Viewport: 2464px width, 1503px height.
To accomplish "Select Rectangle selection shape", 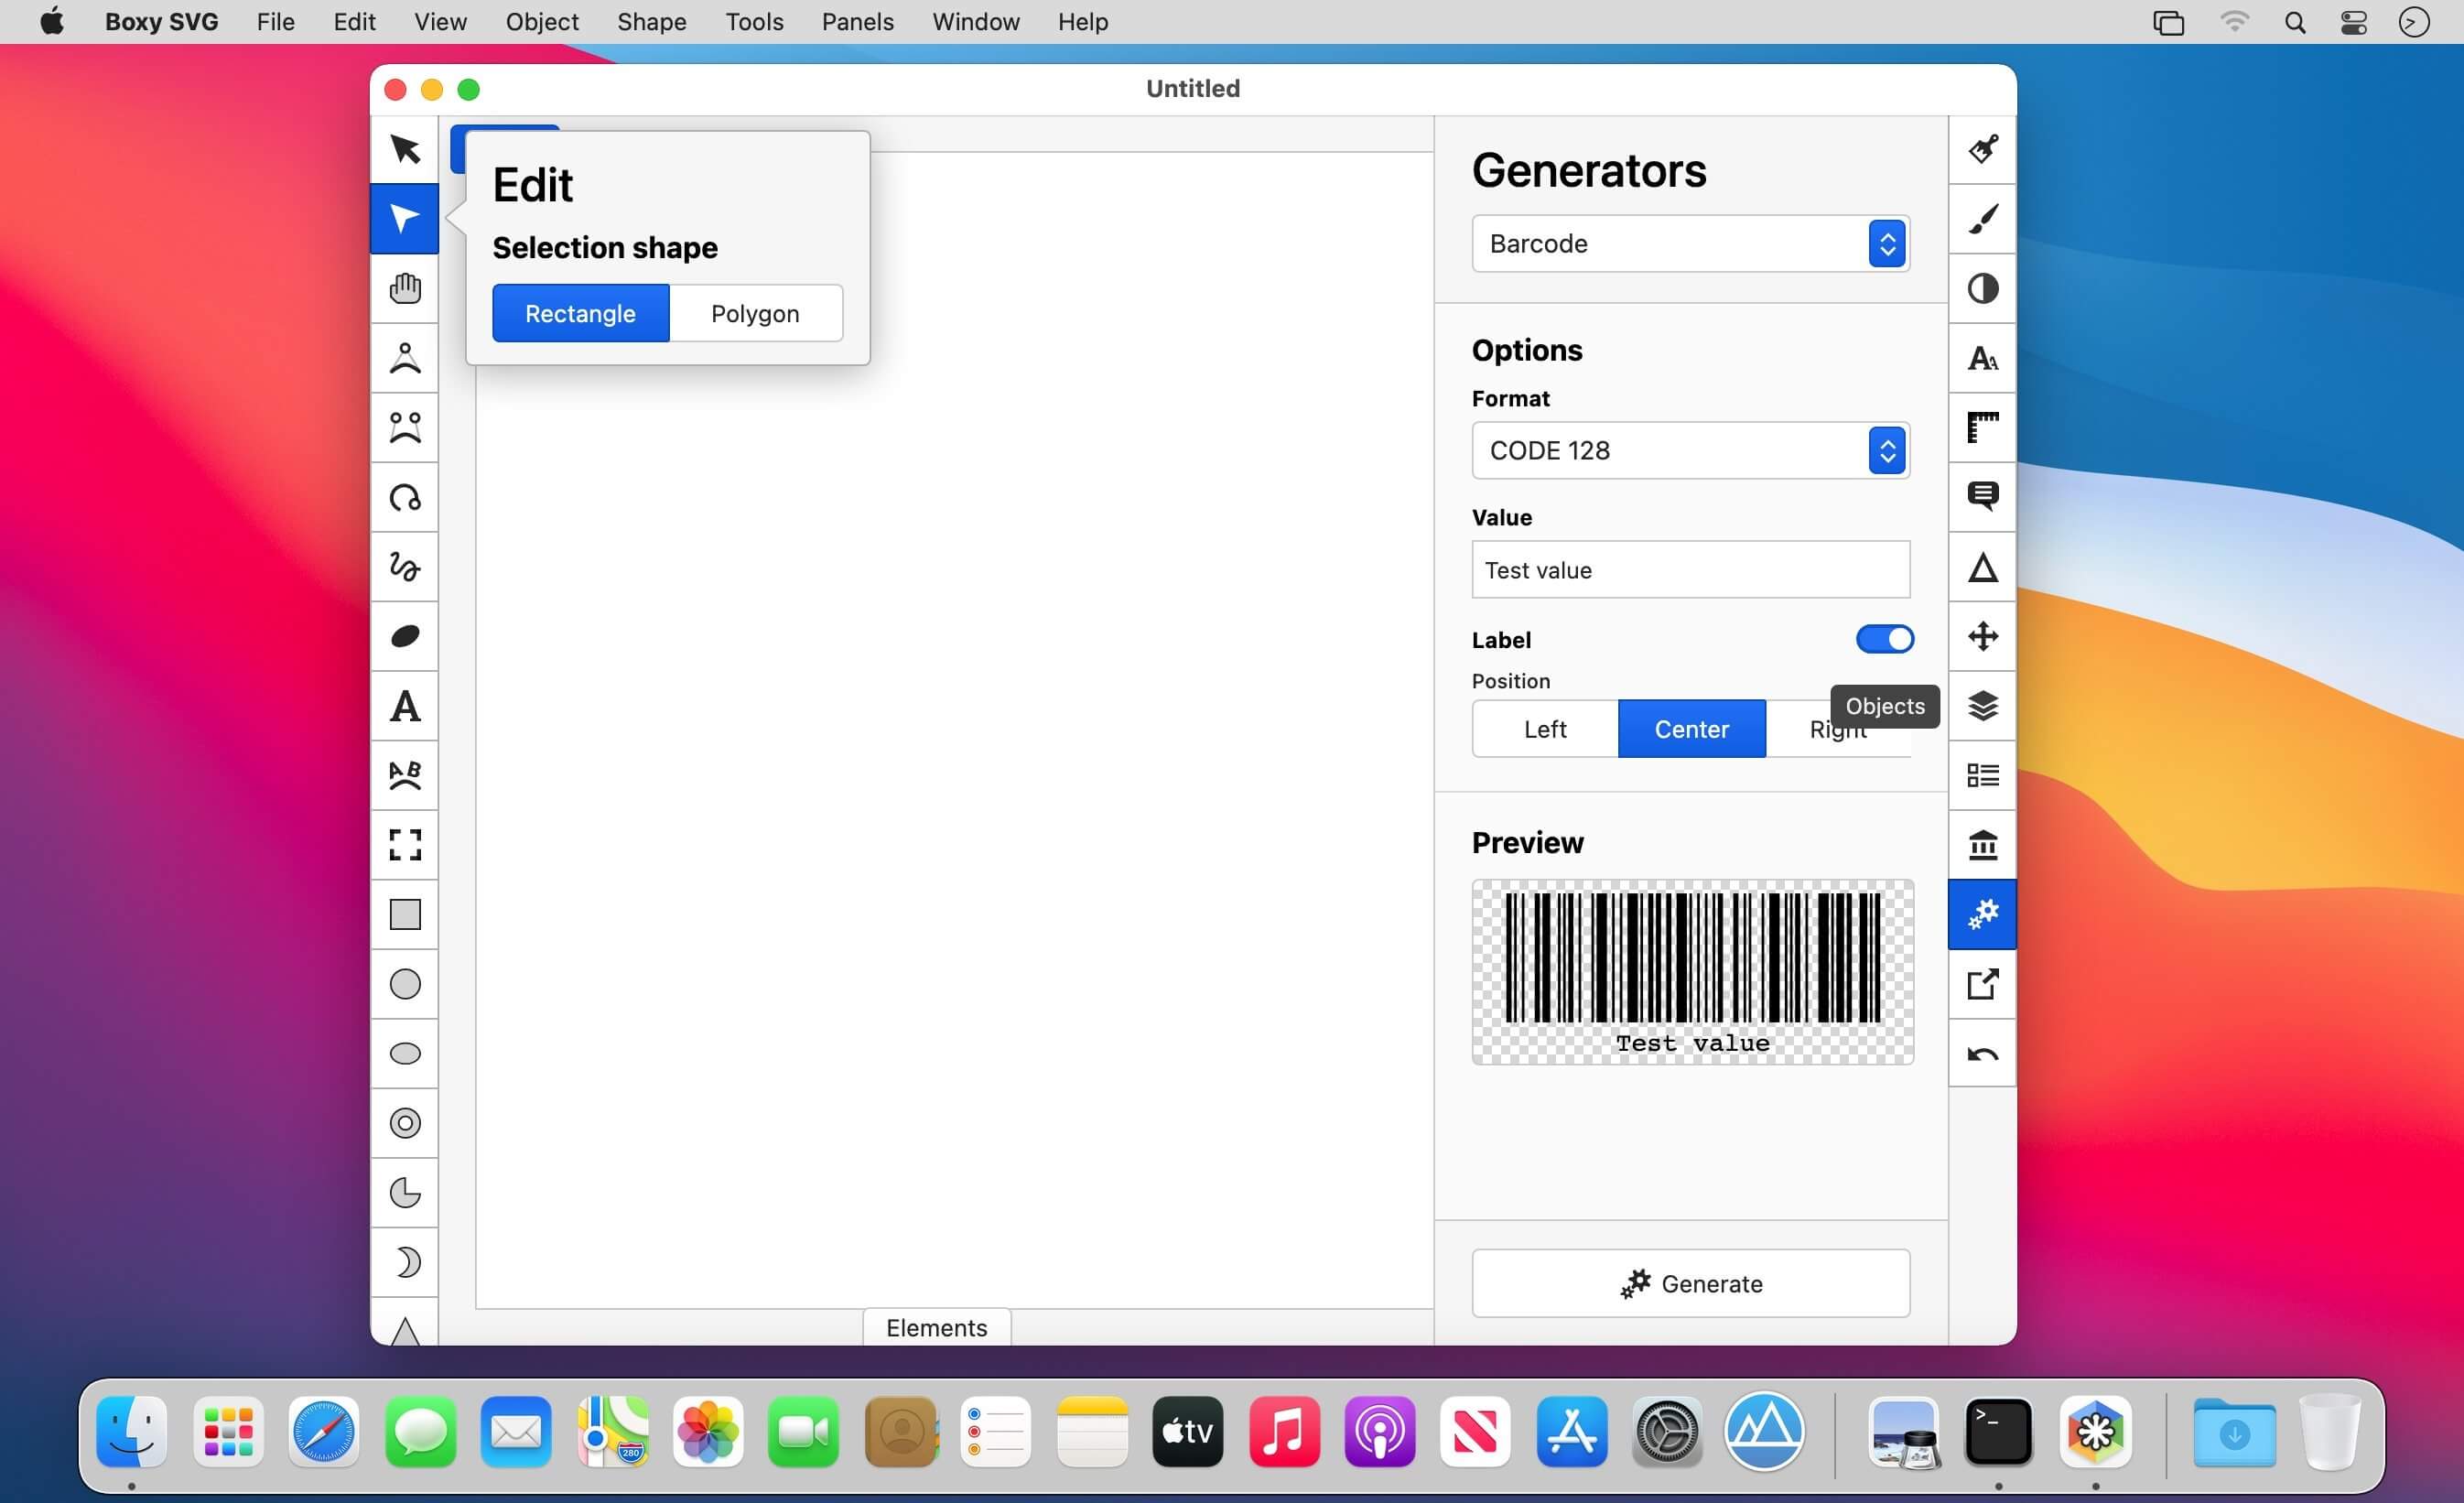I will pos(579,313).
